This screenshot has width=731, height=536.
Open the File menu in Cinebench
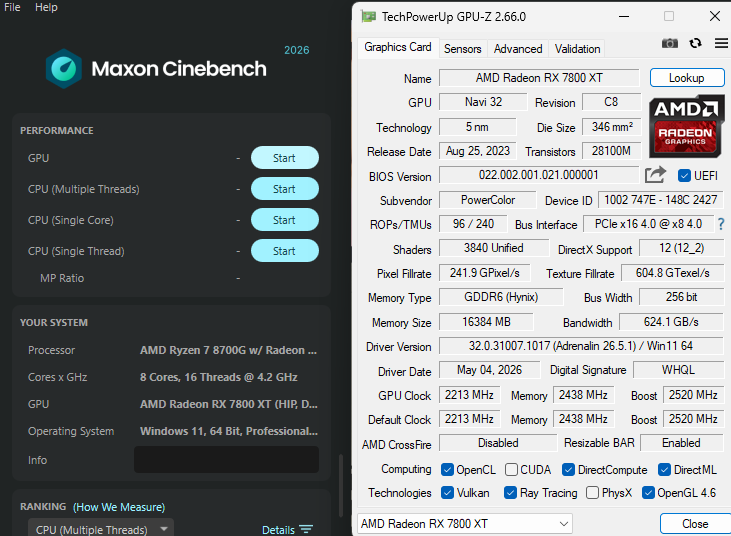point(12,7)
